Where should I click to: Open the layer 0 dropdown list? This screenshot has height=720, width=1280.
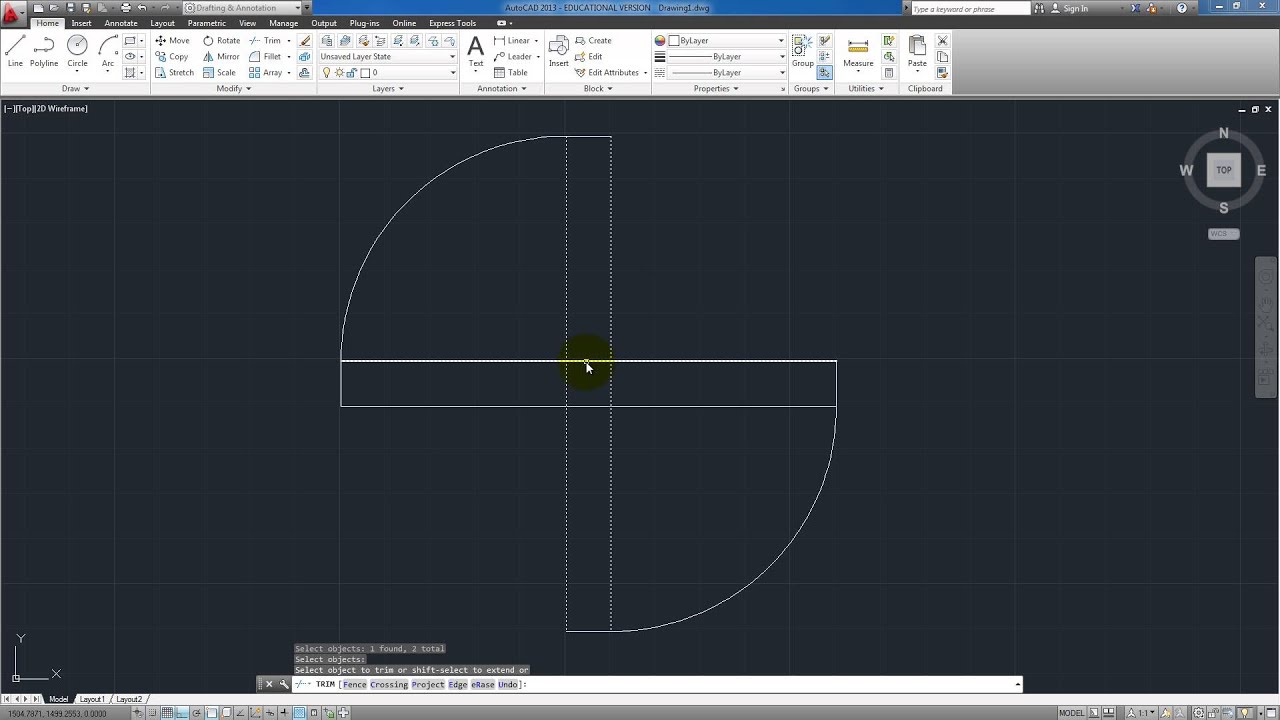coord(388,73)
